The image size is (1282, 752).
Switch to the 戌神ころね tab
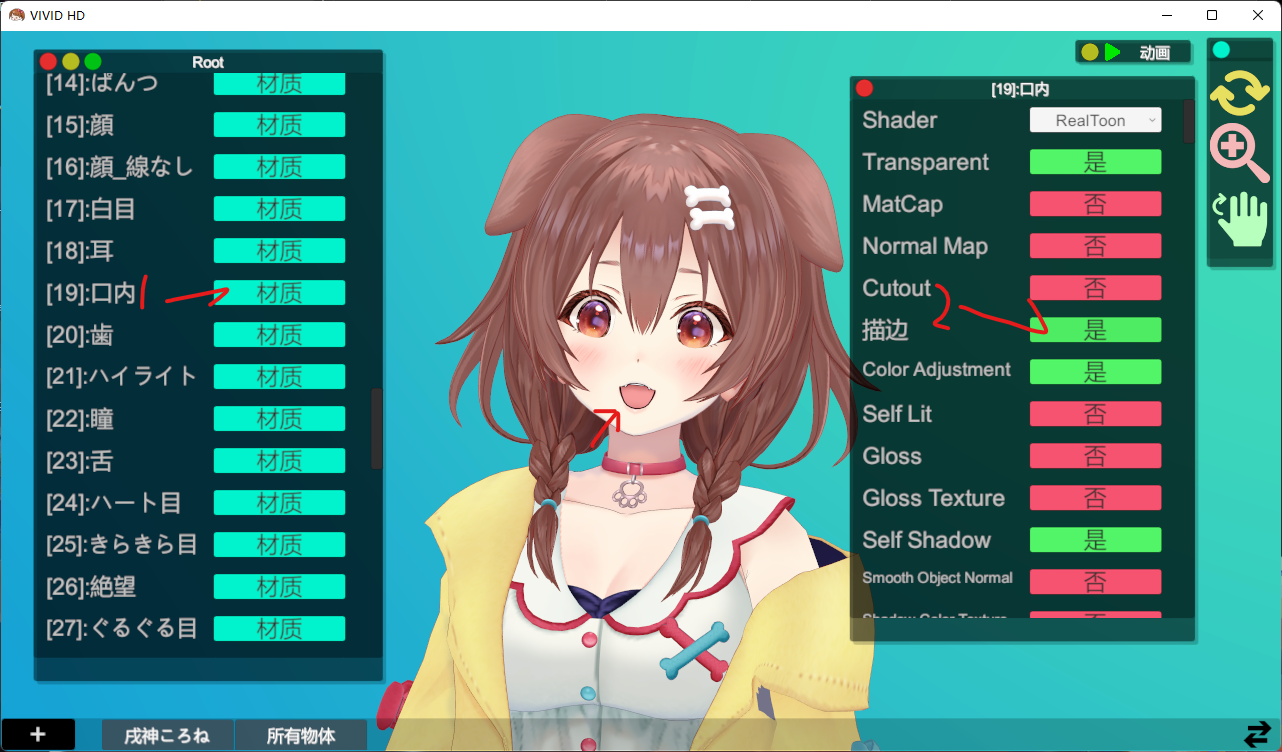tap(167, 735)
